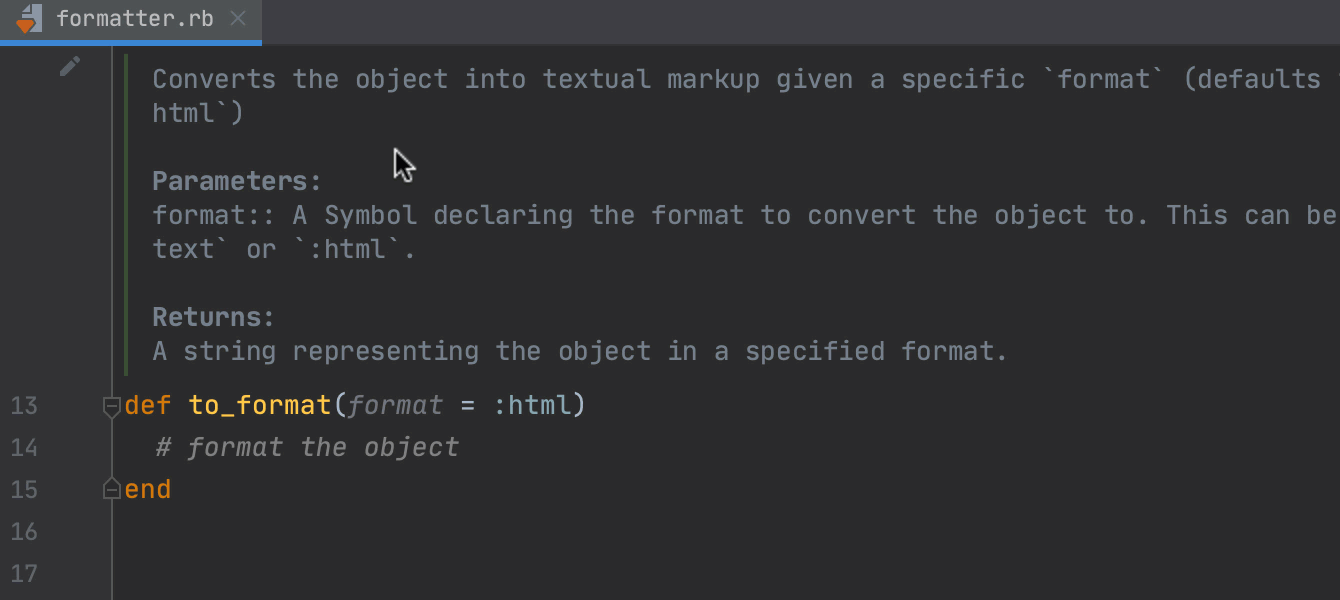1340x600 pixels.
Task: Click line number 16 in the gutter
Action: 24,531
